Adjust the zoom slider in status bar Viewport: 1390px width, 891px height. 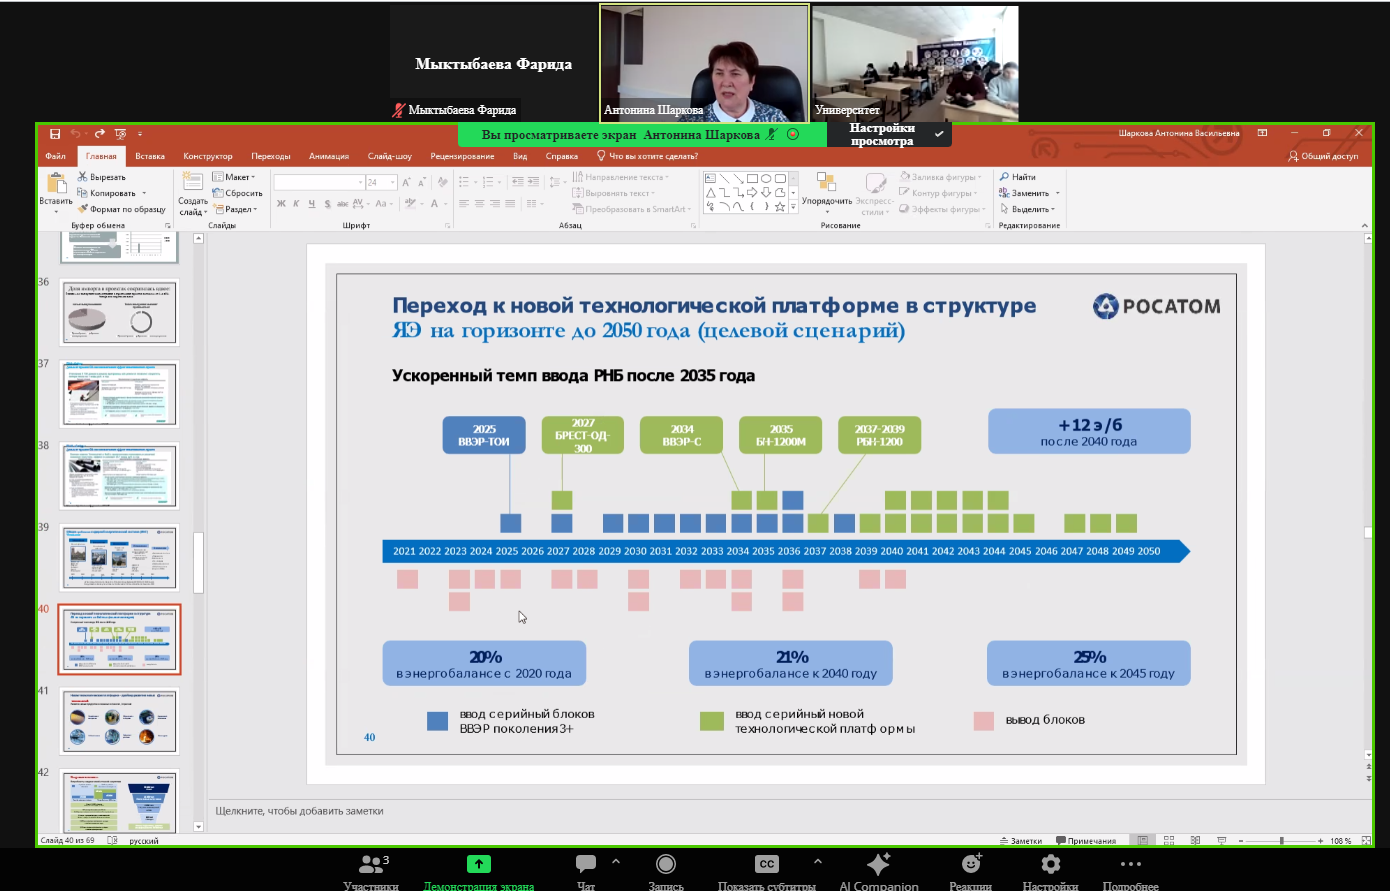tap(1282, 841)
